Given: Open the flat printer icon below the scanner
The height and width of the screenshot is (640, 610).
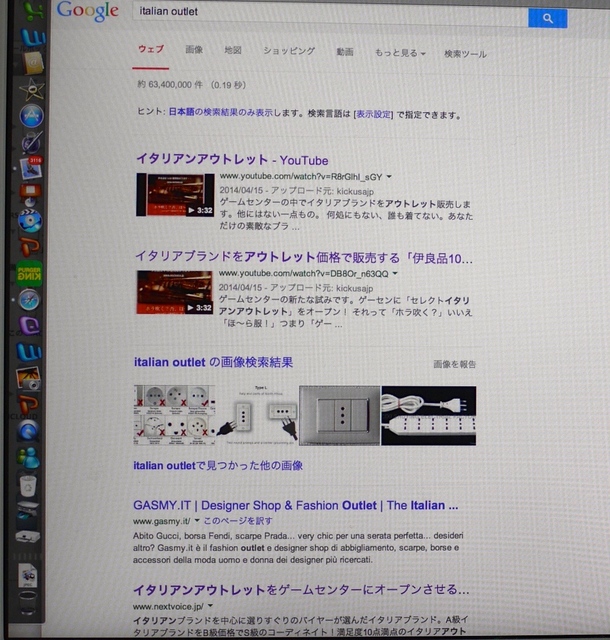Looking at the screenshot, I should pos(28,536).
